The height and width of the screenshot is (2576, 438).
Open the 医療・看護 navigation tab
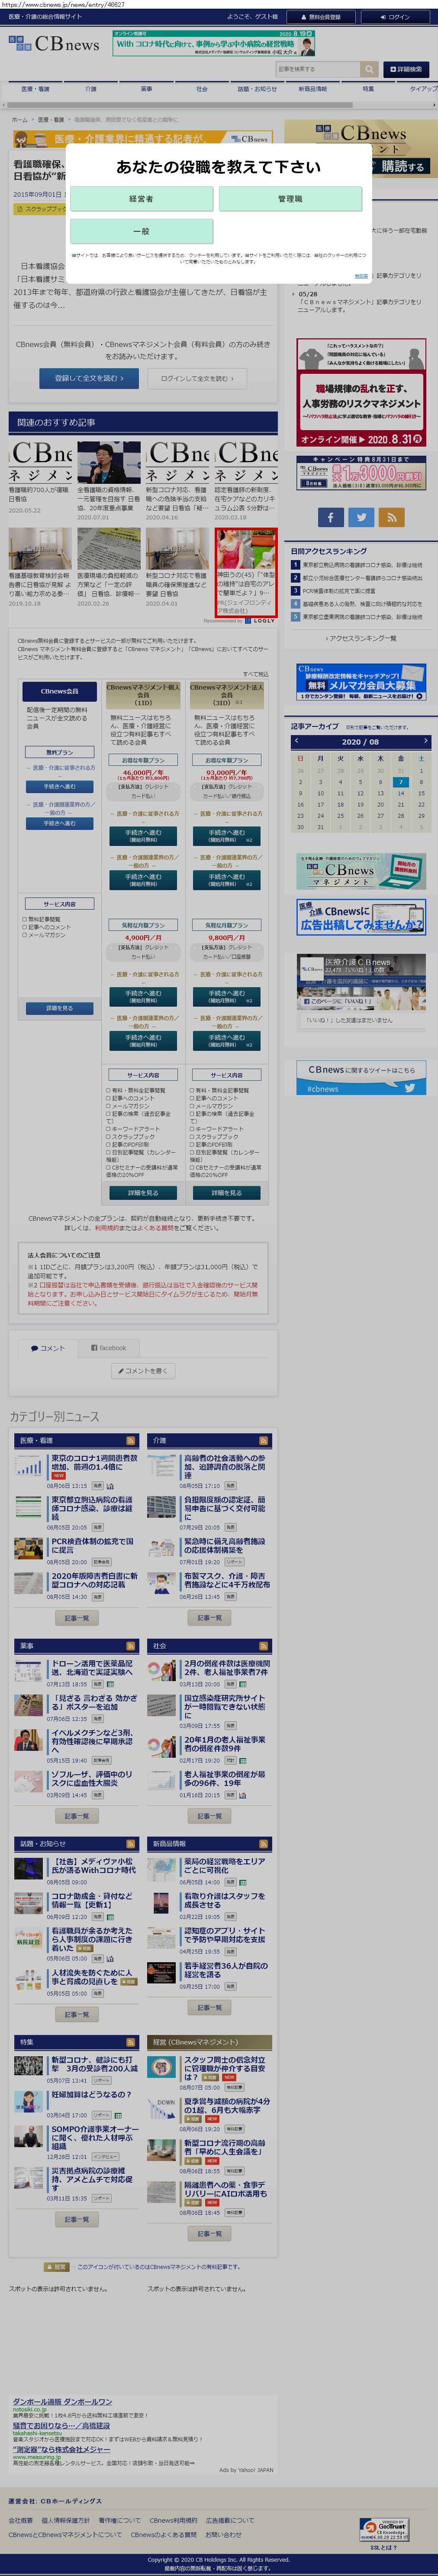pos(34,89)
